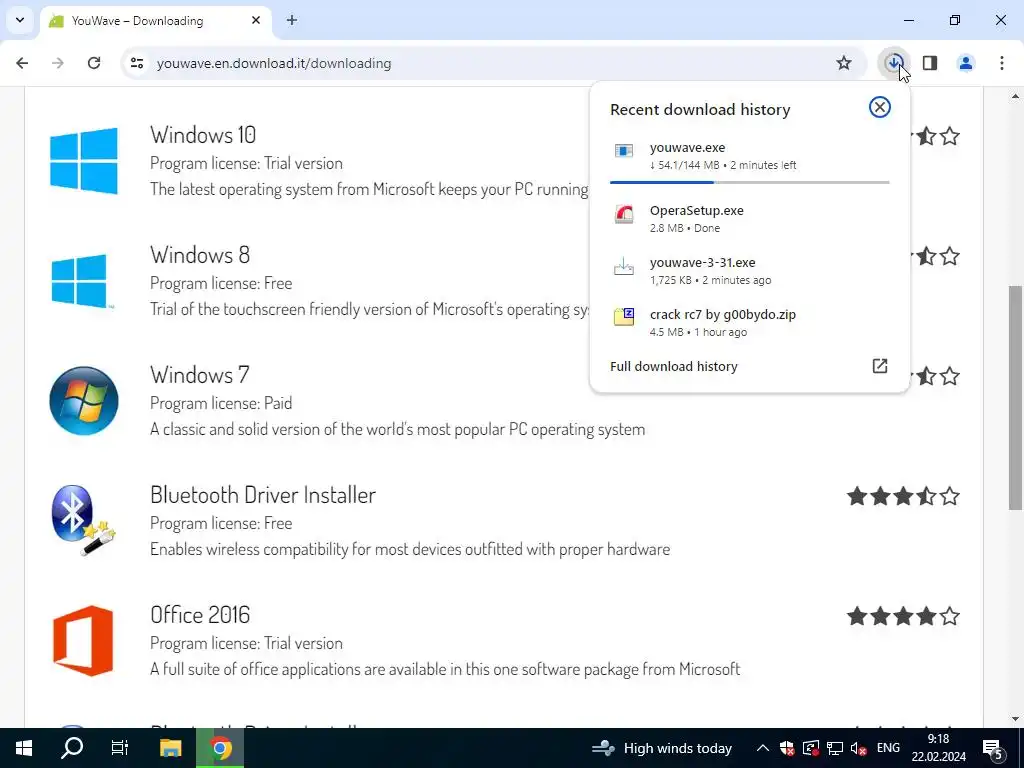Click the youwave.exe file icon
Viewport: 1024px width, 768px height.
[x=624, y=152]
